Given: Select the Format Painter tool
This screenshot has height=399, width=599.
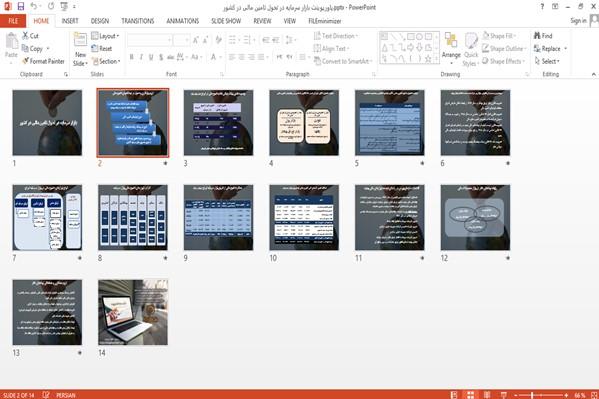Looking at the screenshot, I should 43,61.
